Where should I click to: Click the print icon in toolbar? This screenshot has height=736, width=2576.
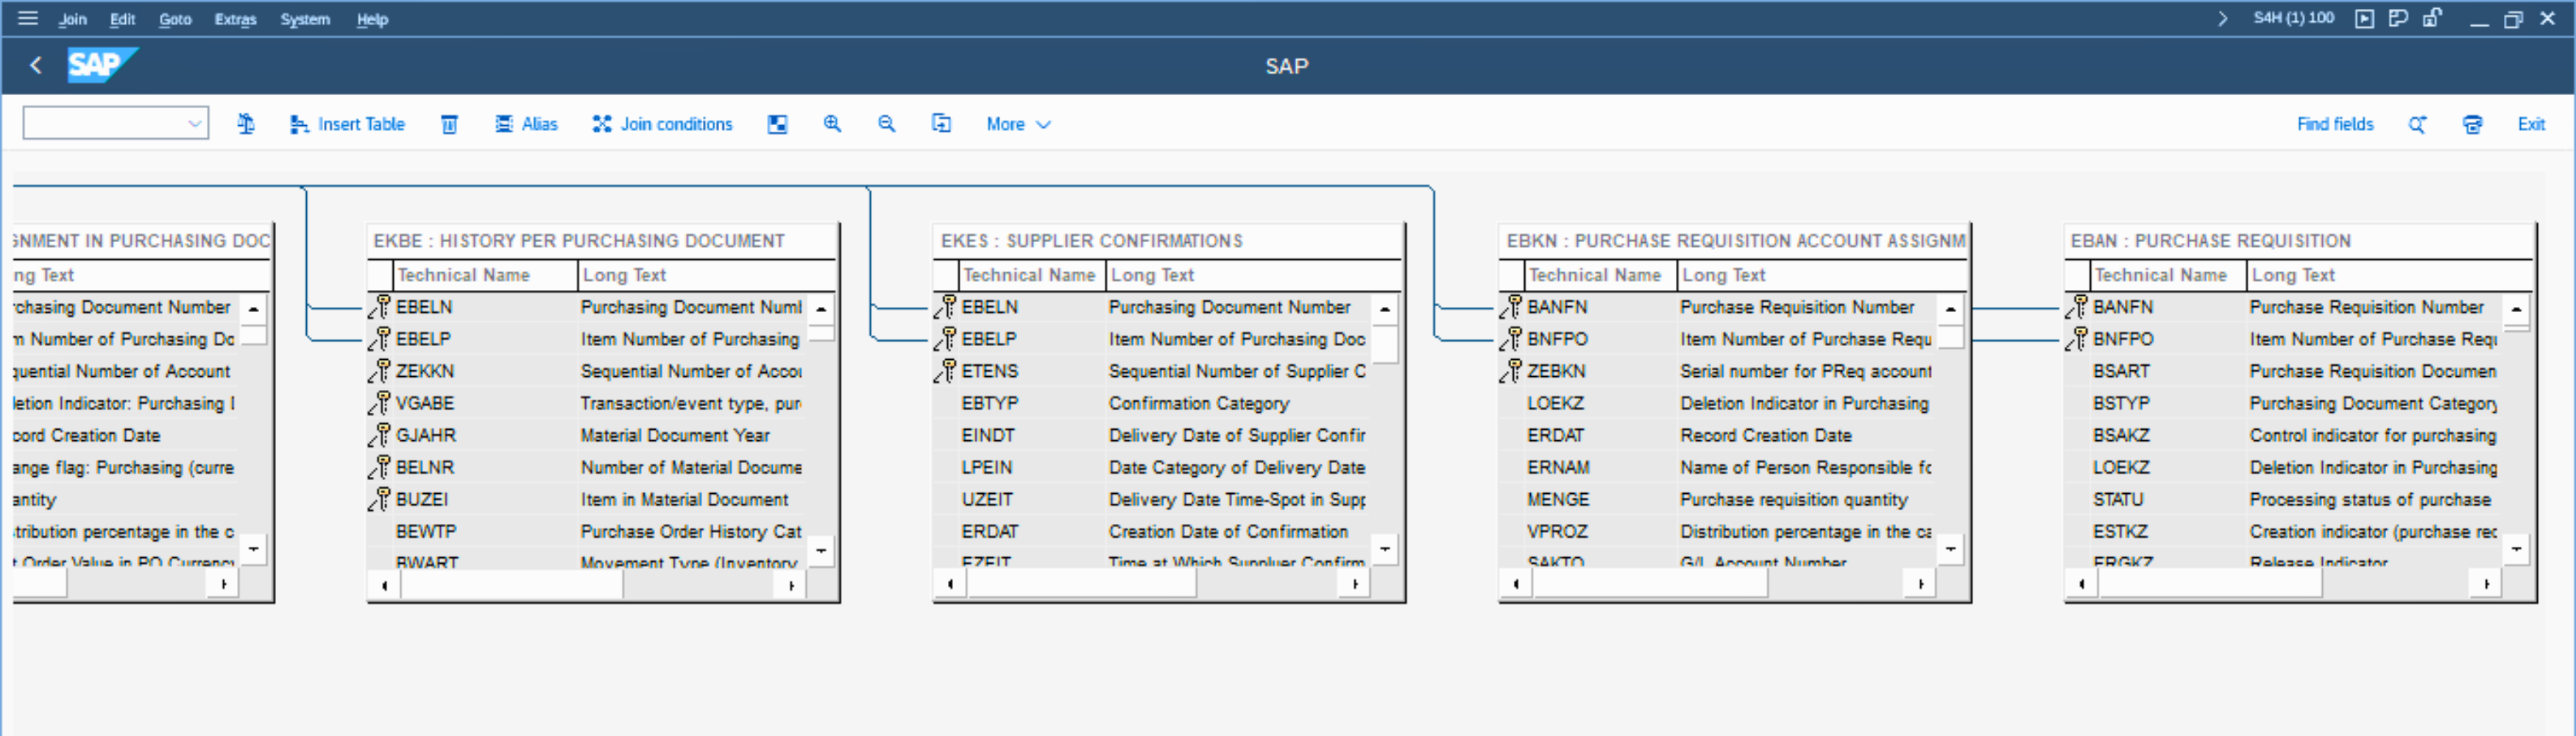coord(2472,124)
